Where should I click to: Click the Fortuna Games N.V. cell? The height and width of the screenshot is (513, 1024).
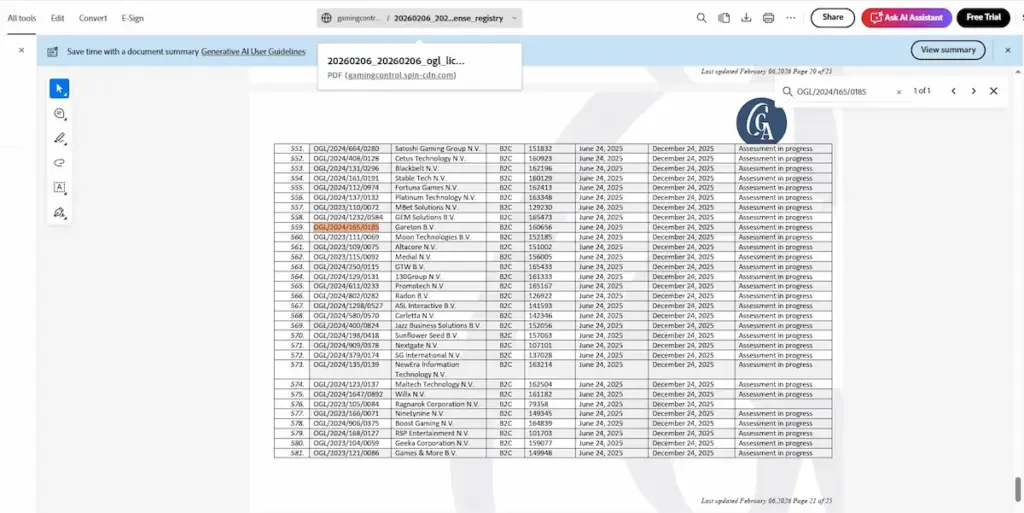(438, 188)
